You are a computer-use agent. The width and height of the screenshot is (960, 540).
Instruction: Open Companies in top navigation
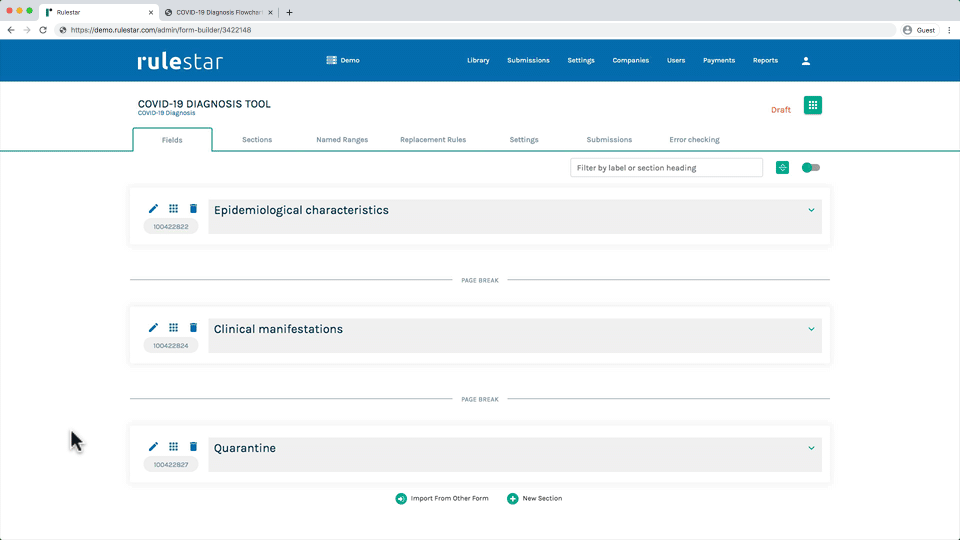tap(631, 61)
